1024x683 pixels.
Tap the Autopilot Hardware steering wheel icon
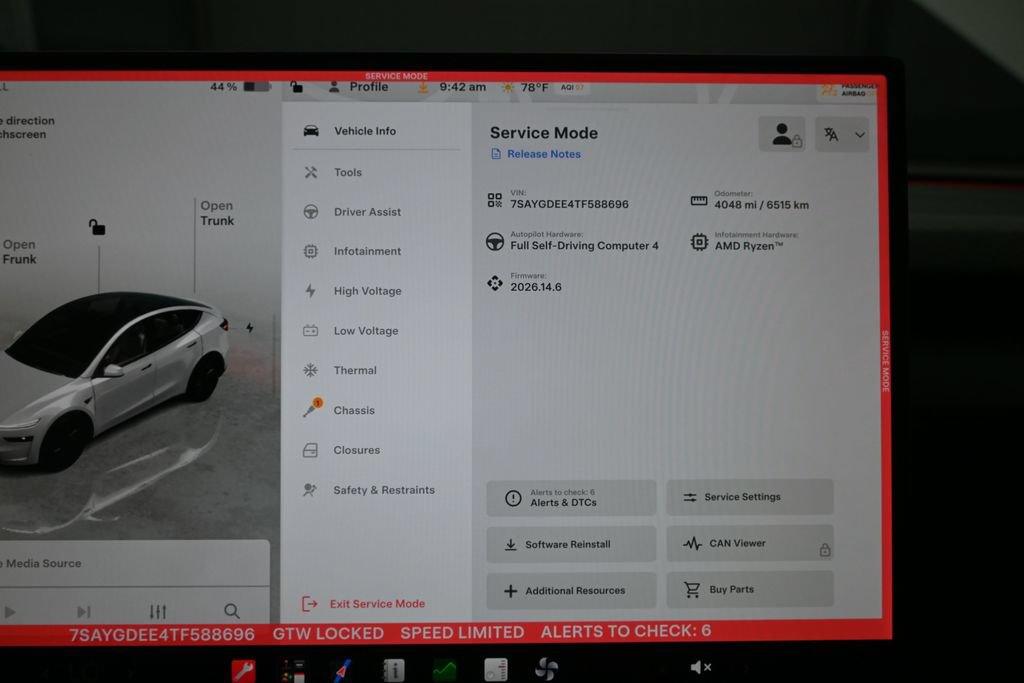pos(495,242)
